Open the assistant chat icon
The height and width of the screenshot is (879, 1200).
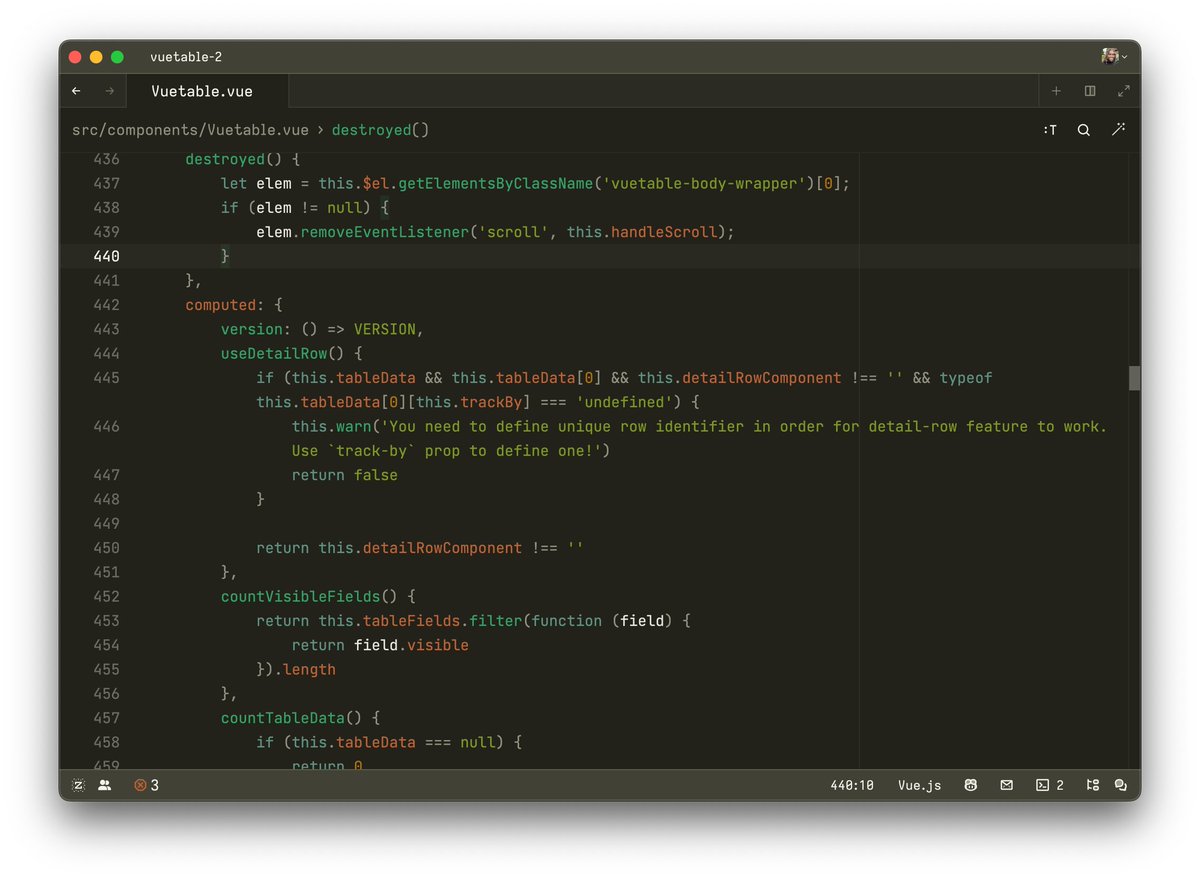1120,785
